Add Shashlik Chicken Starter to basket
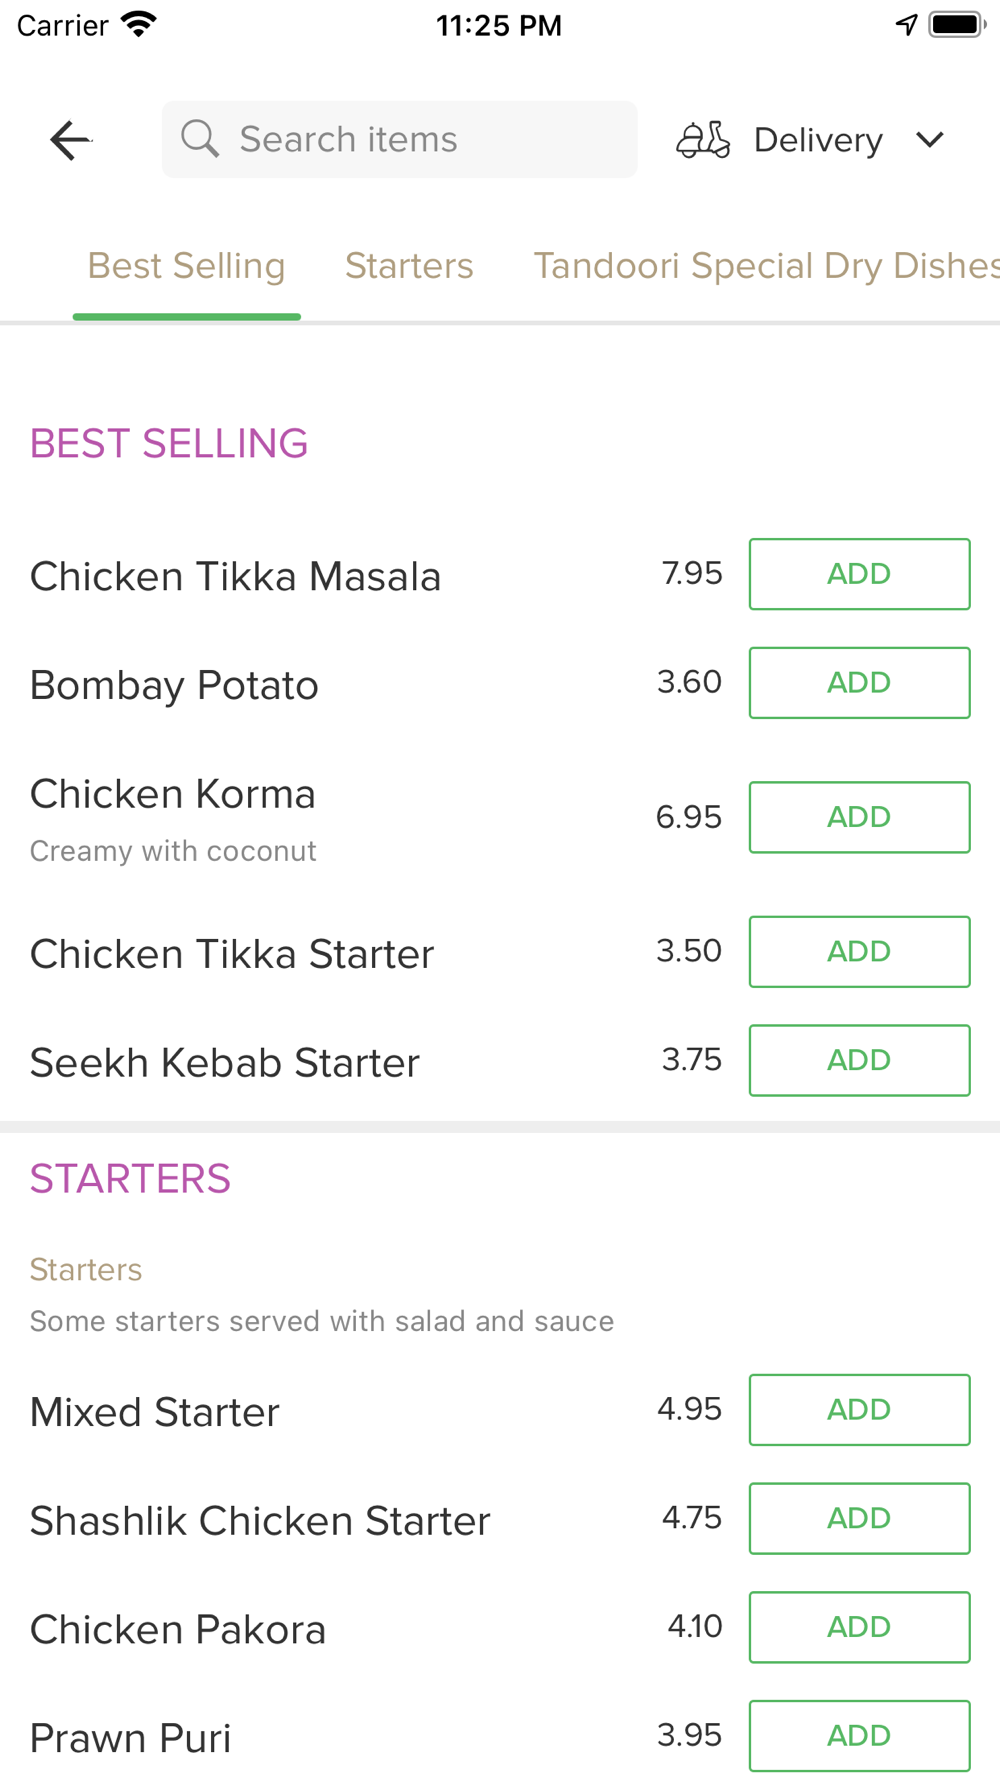The width and height of the screenshot is (1000, 1778). 859,1519
